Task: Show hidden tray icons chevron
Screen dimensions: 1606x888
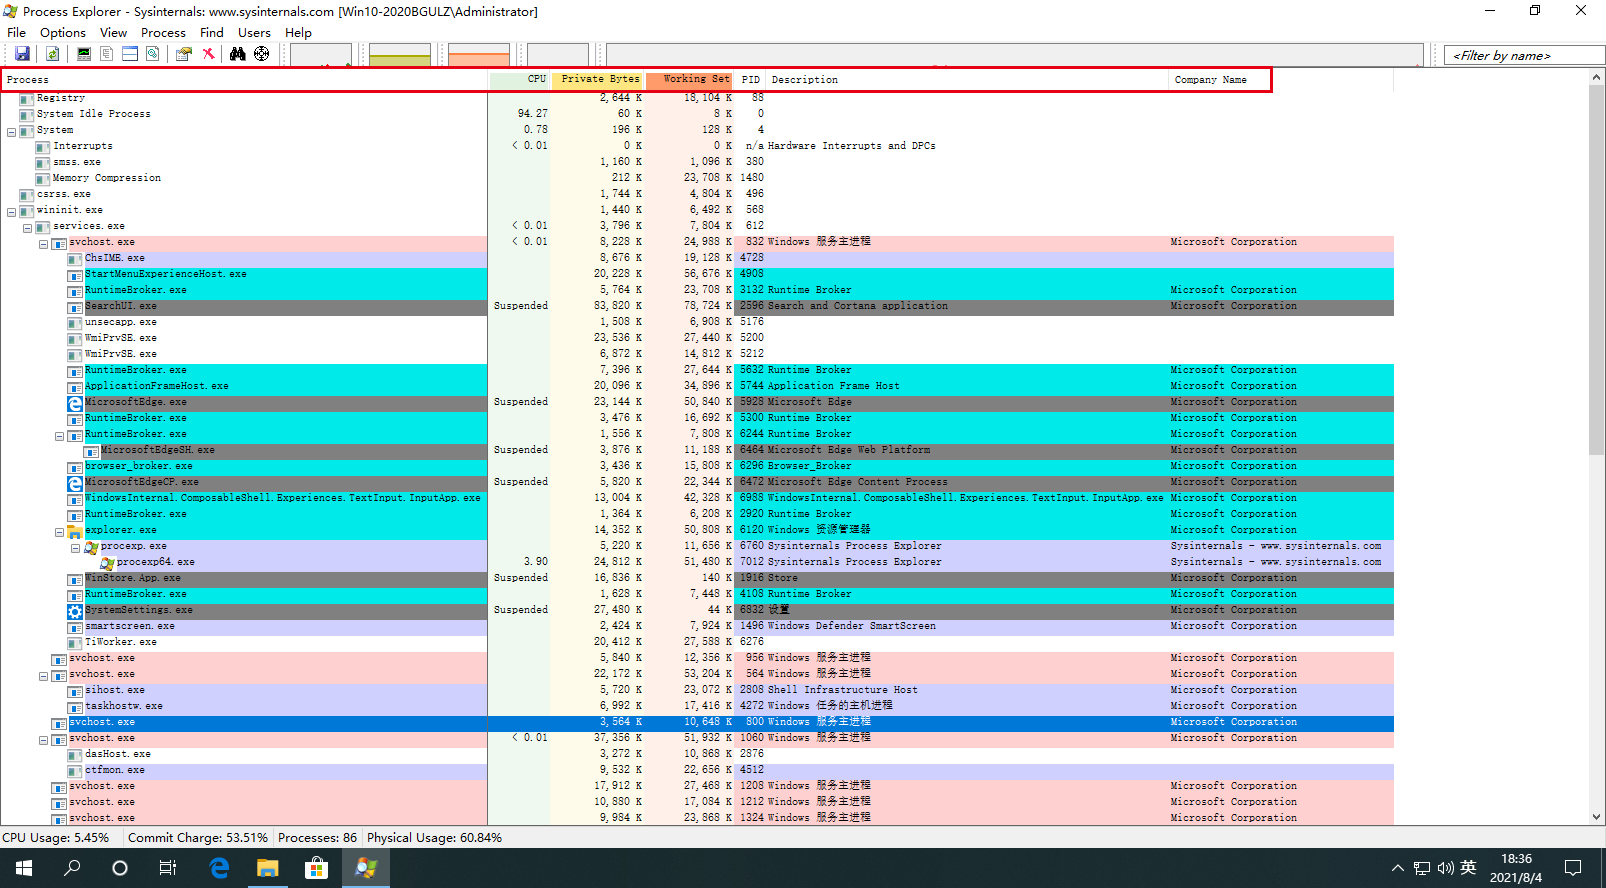Action: 1398,868
